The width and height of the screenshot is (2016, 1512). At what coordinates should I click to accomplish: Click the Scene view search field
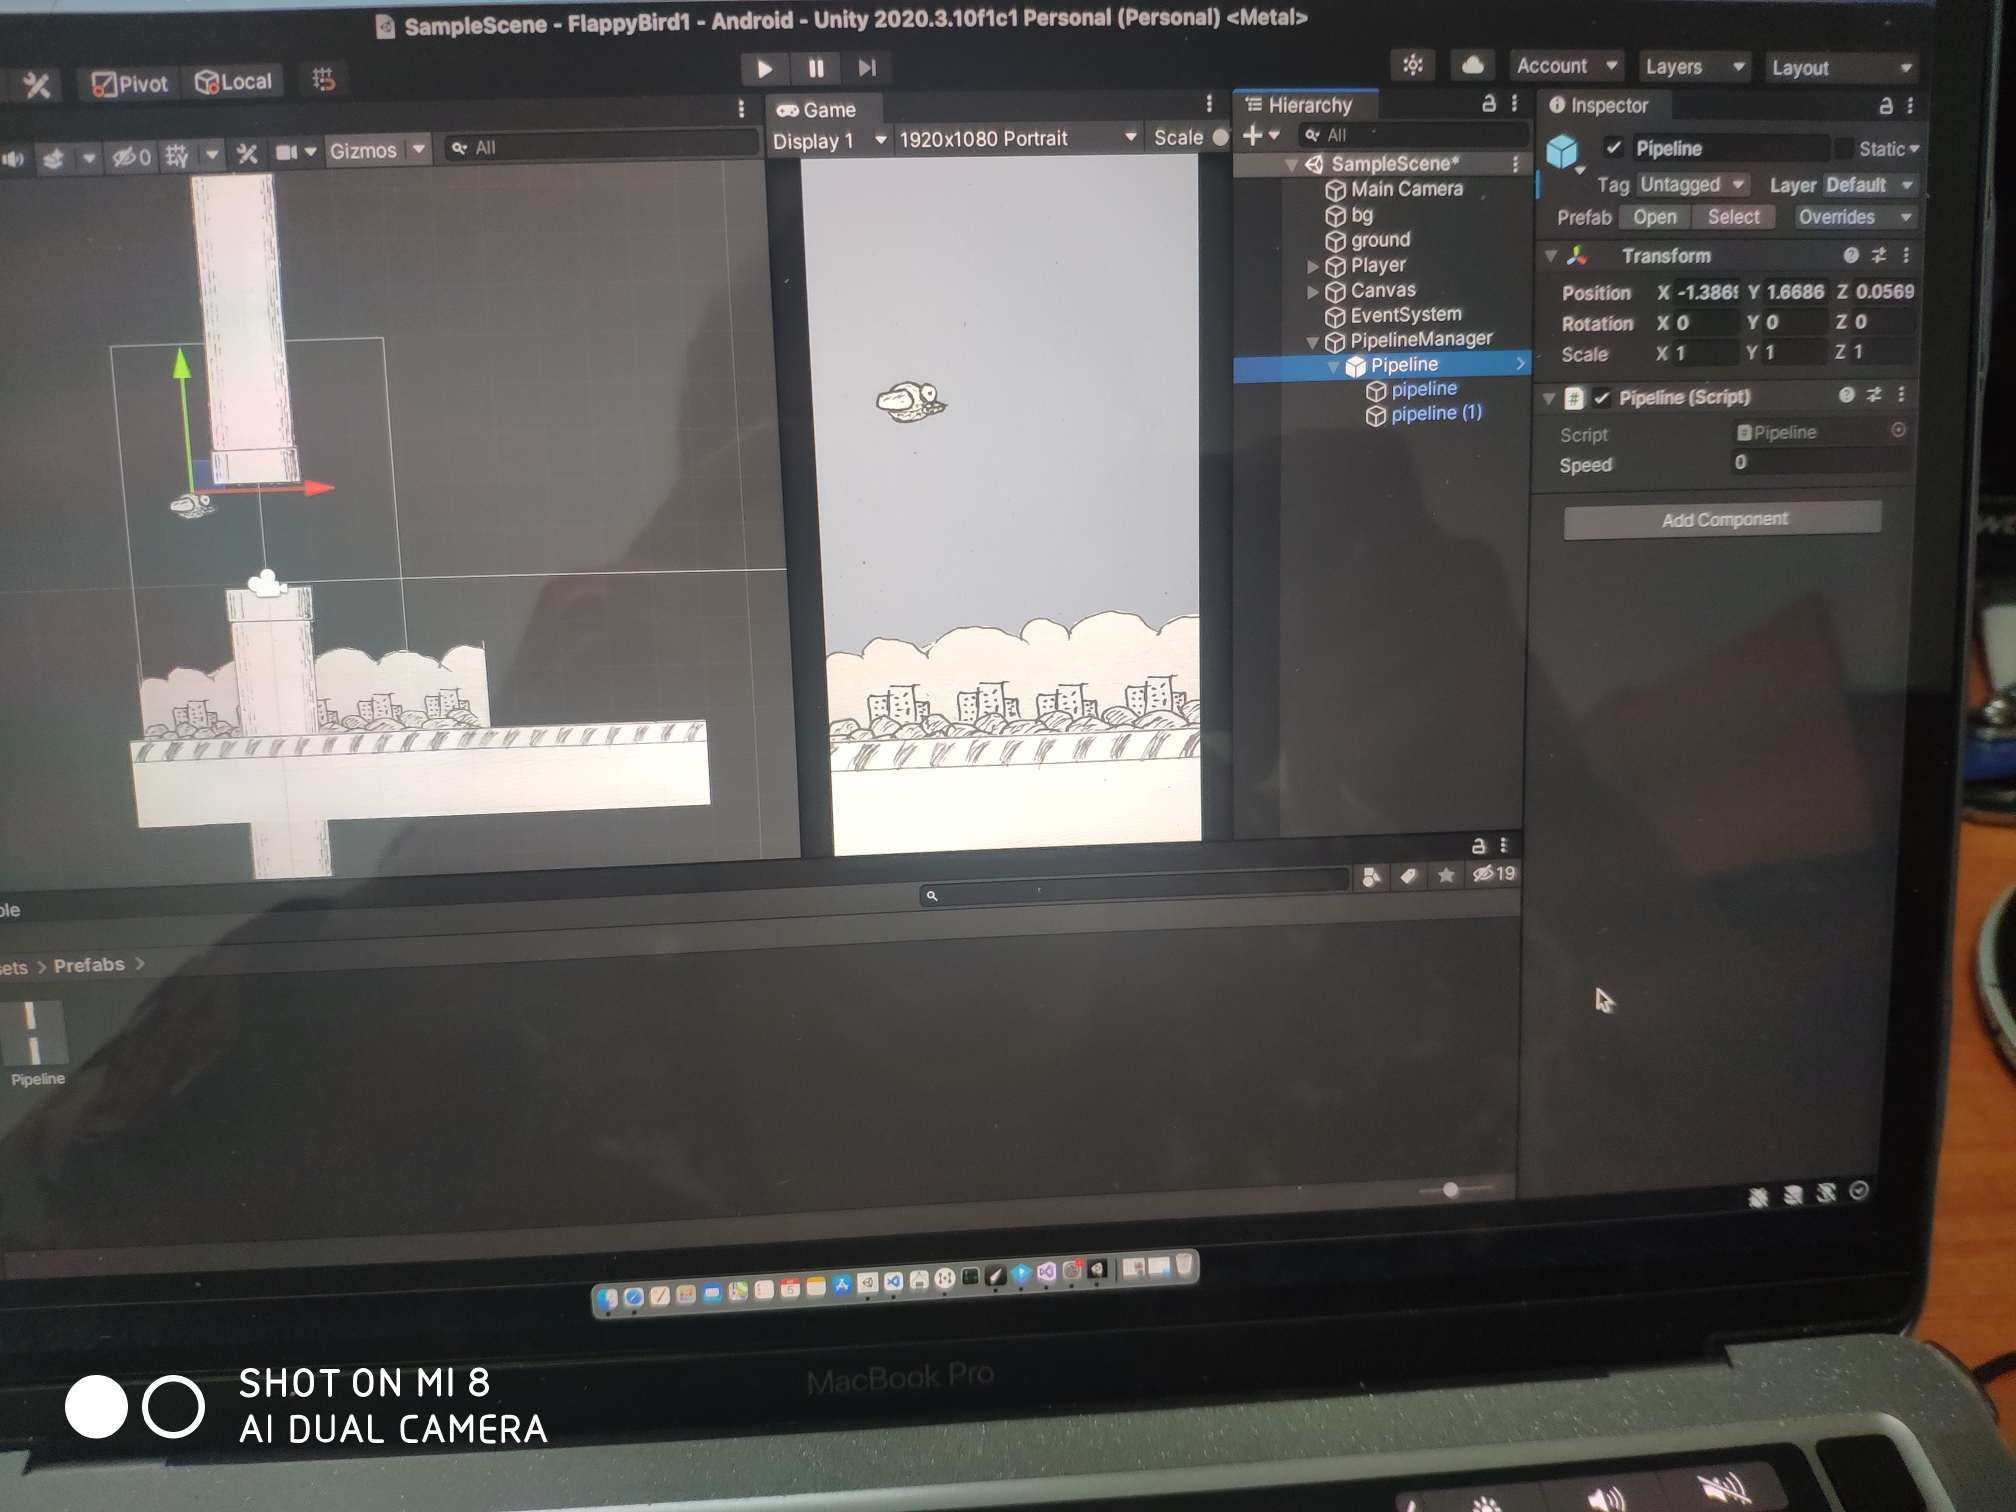pyautogui.click(x=600, y=147)
